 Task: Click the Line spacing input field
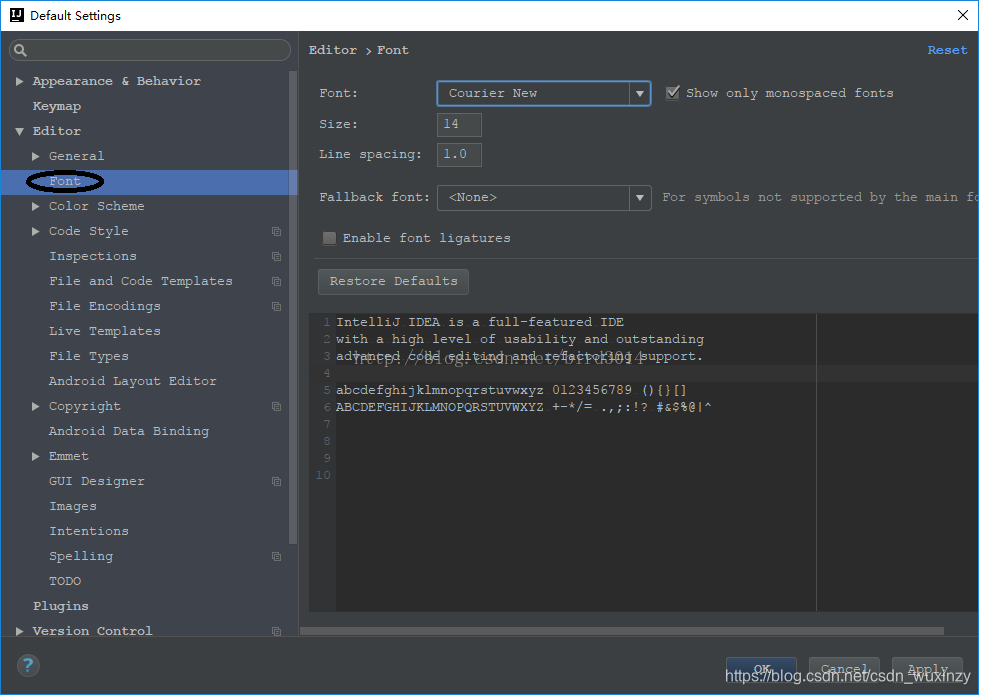click(459, 155)
